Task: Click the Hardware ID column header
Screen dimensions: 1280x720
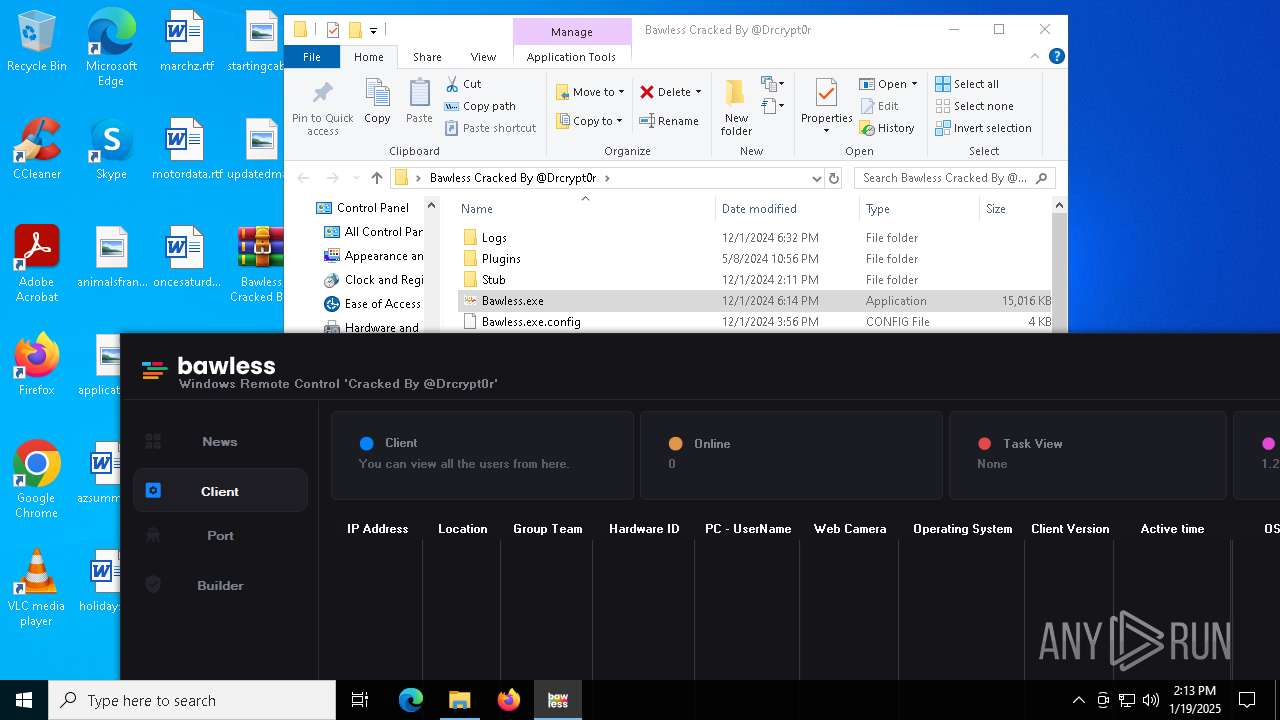Action: [x=644, y=528]
